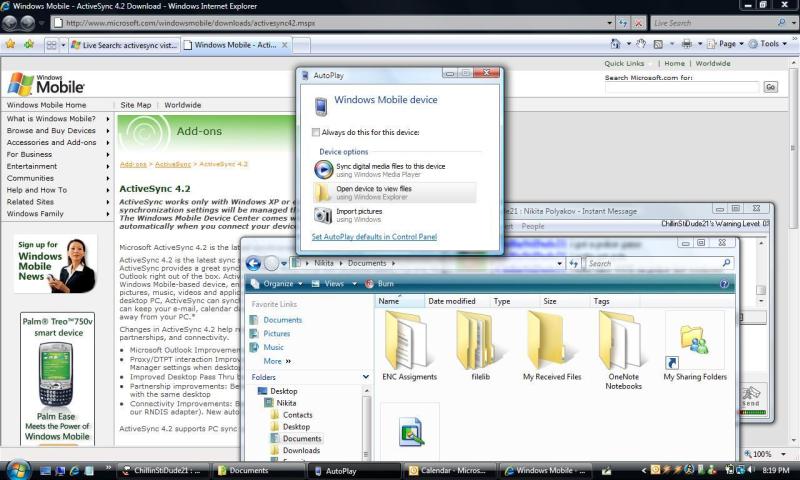Select My Sharing Folders shortcut
Viewport: 800px width, 480px height.
(x=695, y=346)
